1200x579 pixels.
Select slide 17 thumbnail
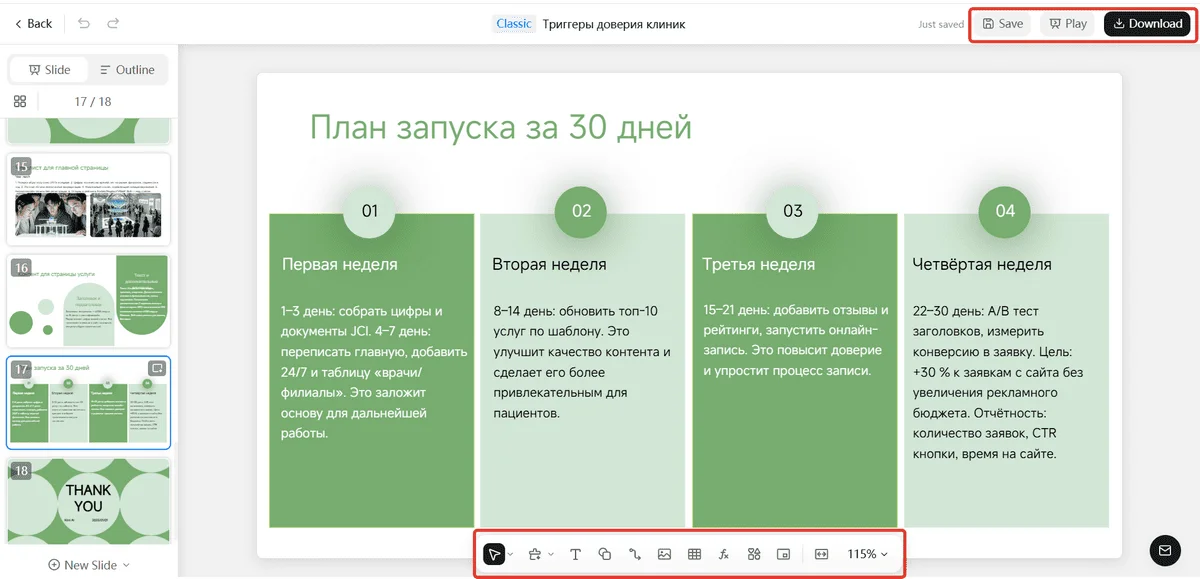click(89, 402)
